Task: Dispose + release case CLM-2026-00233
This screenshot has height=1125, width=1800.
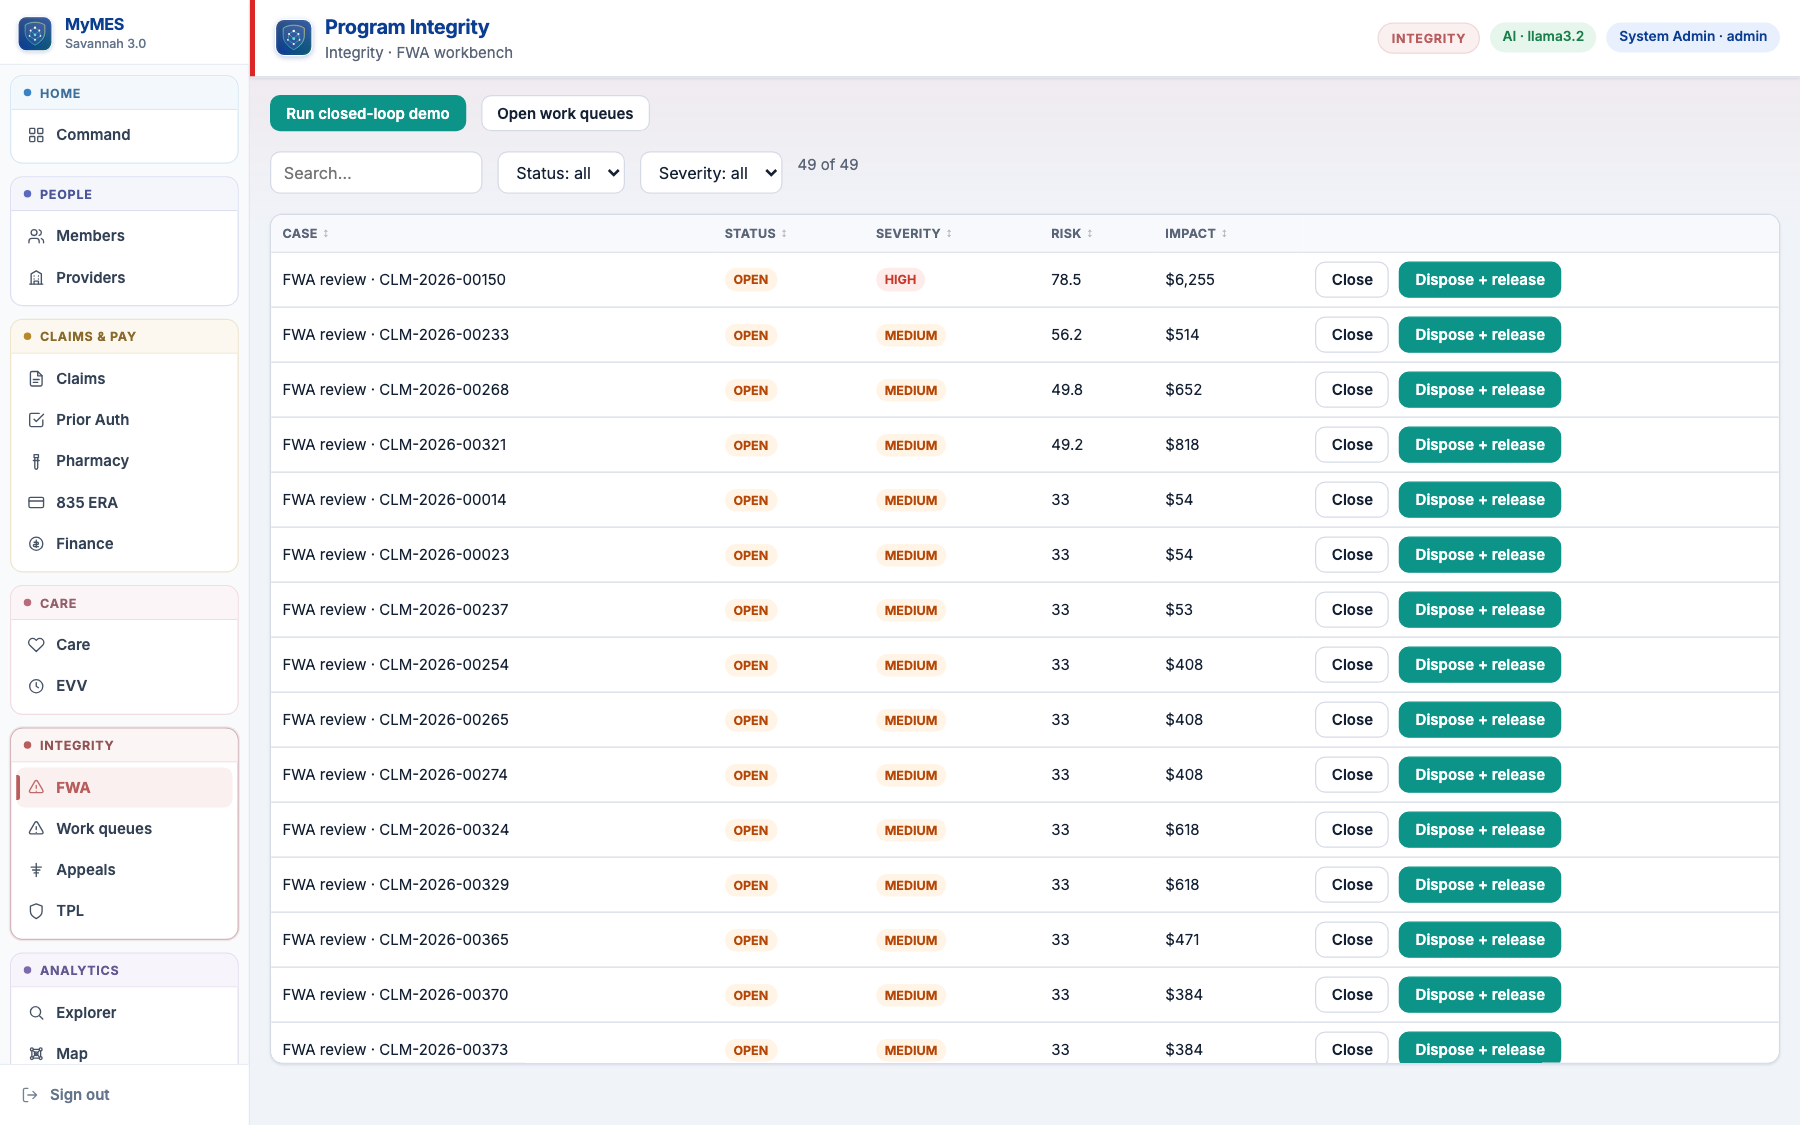Action: [1479, 335]
